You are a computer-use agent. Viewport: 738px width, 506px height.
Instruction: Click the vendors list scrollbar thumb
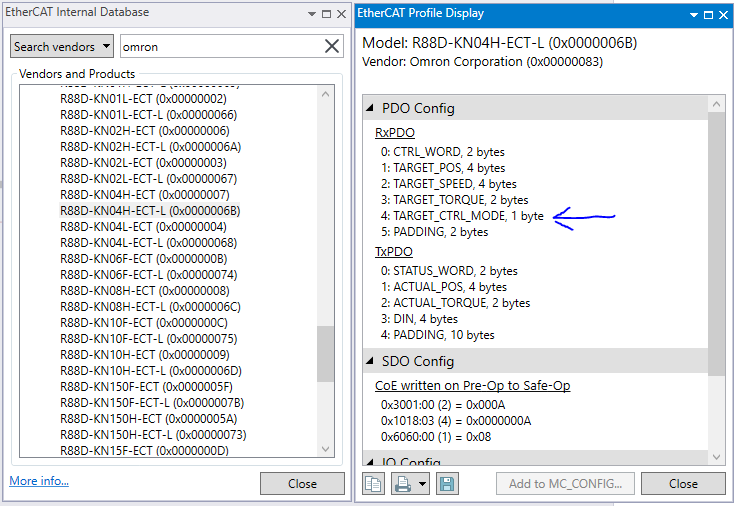pyautogui.click(x=325, y=353)
